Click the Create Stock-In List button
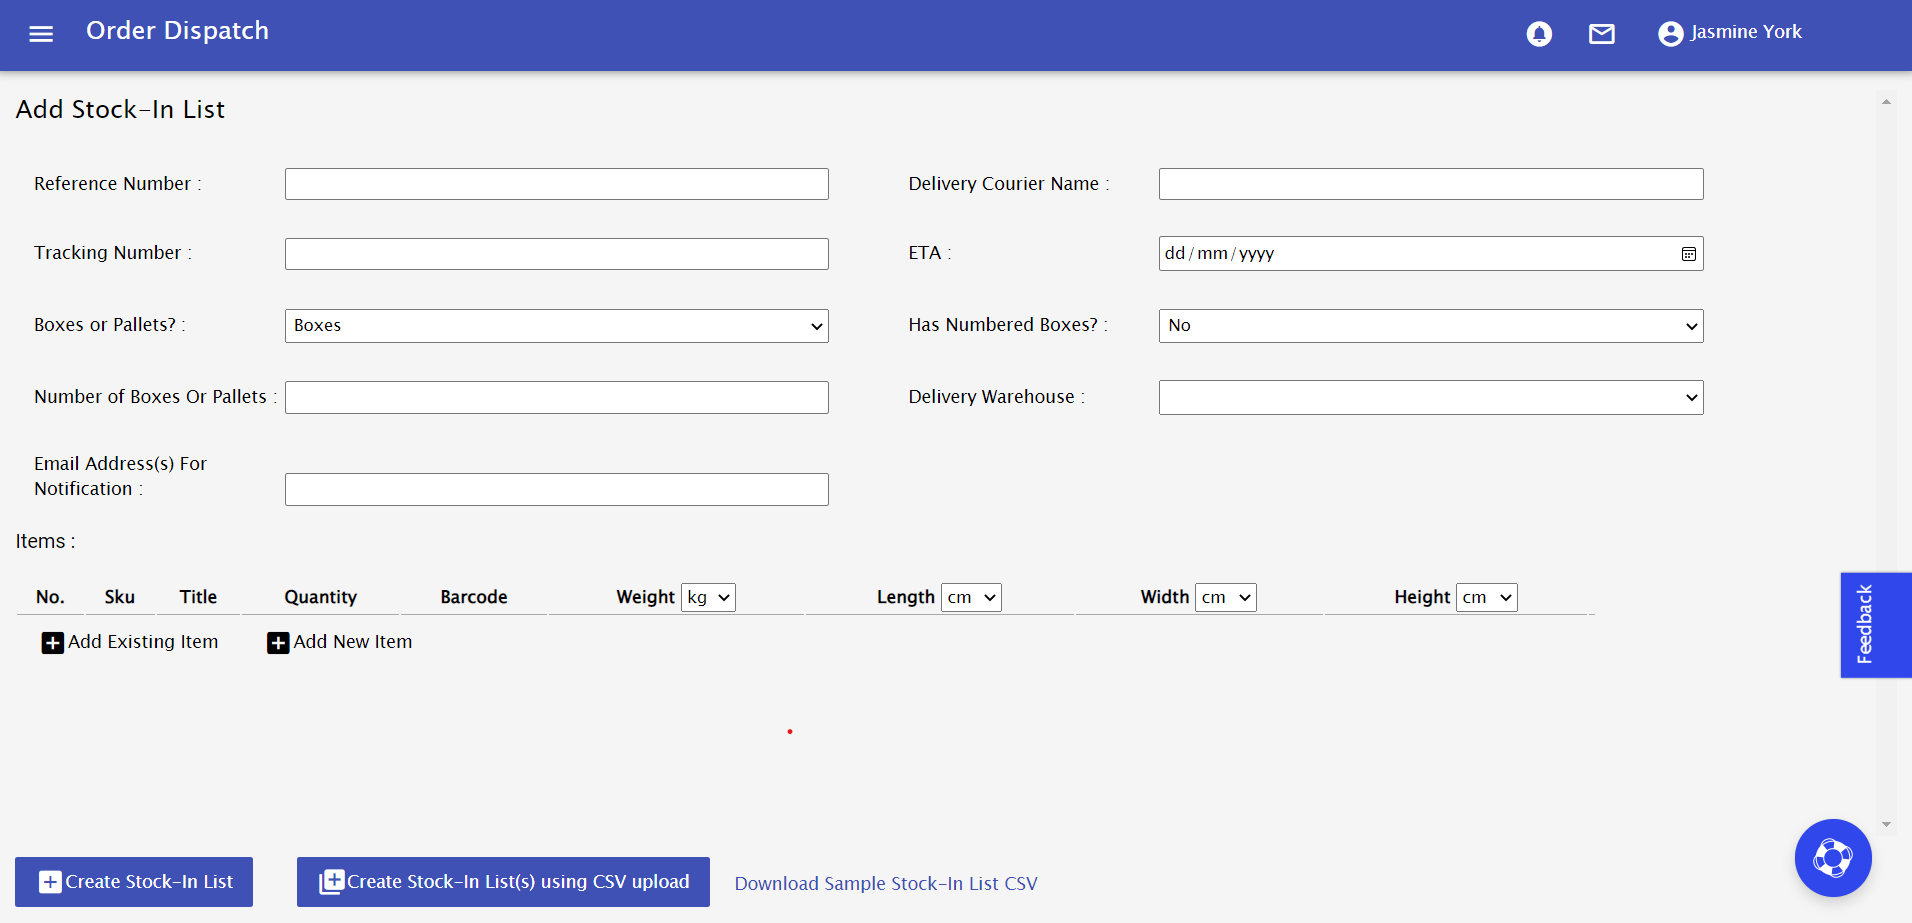This screenshot has height=923, width=1912. [133, 881]
